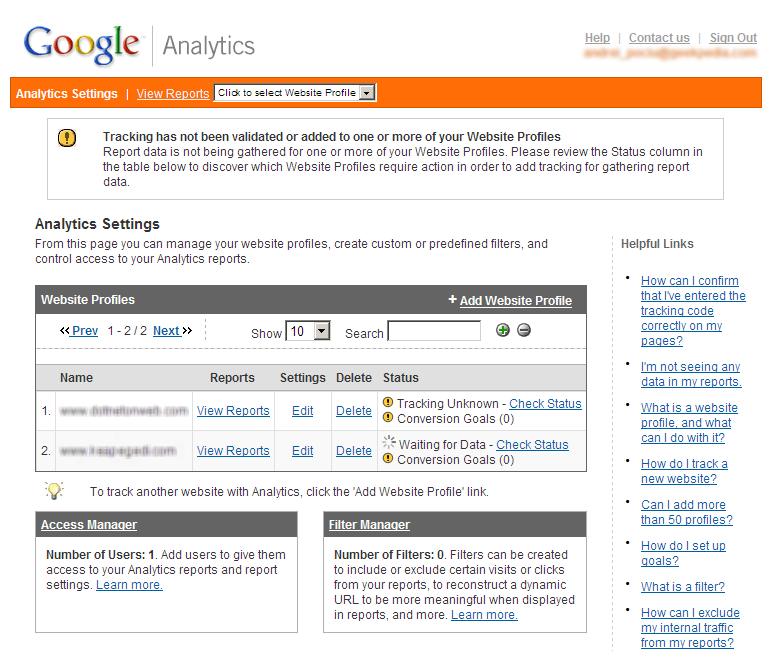Screen dimensions: 771x651
Task: Click the Helpful Links heading
Action: pos(657,244)
